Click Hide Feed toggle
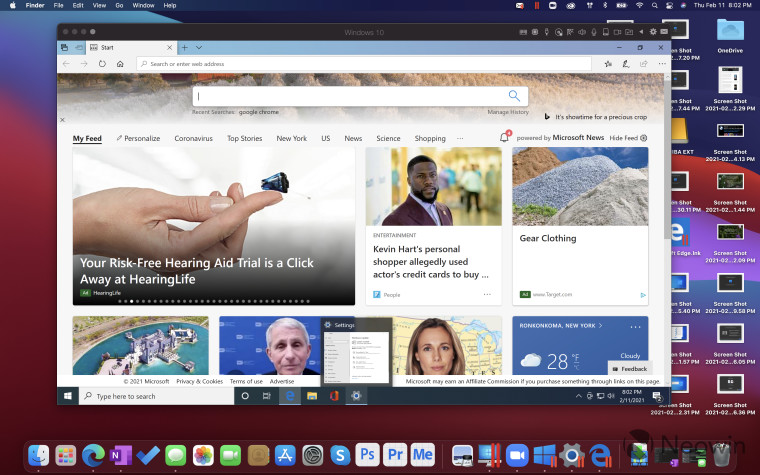The image size is (760, 475). pos(628,138)
